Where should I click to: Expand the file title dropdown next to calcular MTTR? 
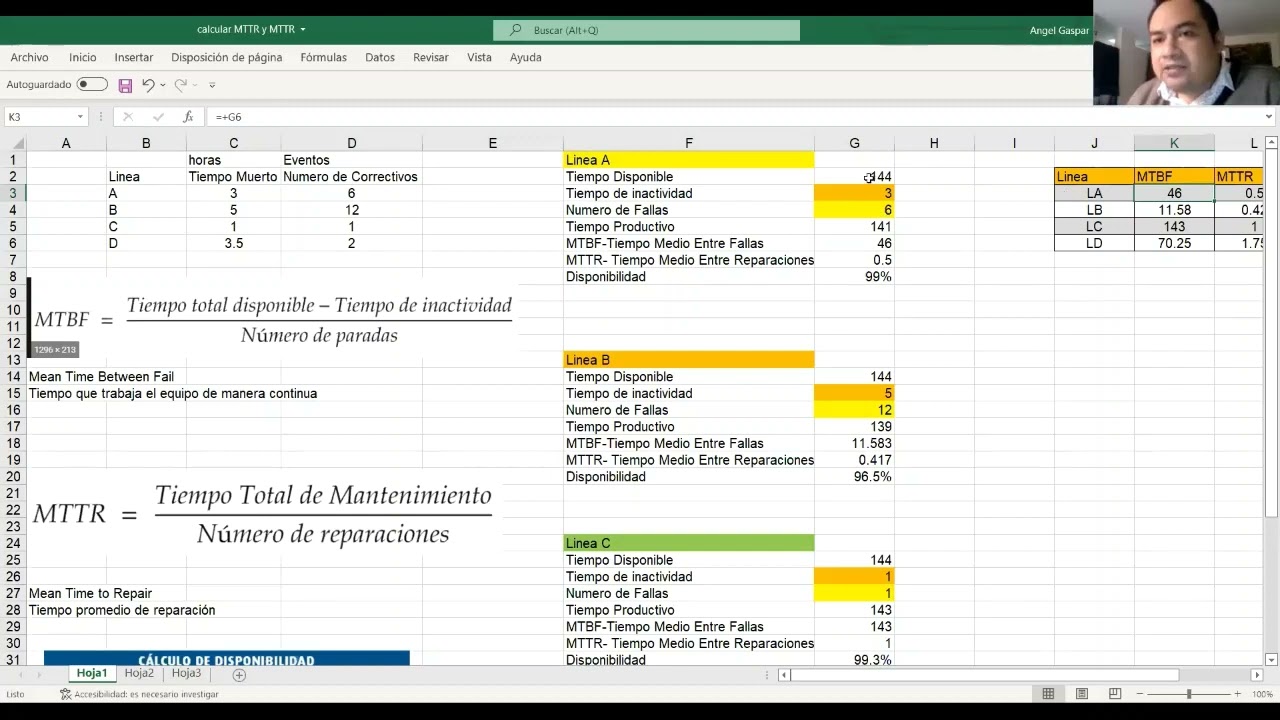[x=303, y=30]
